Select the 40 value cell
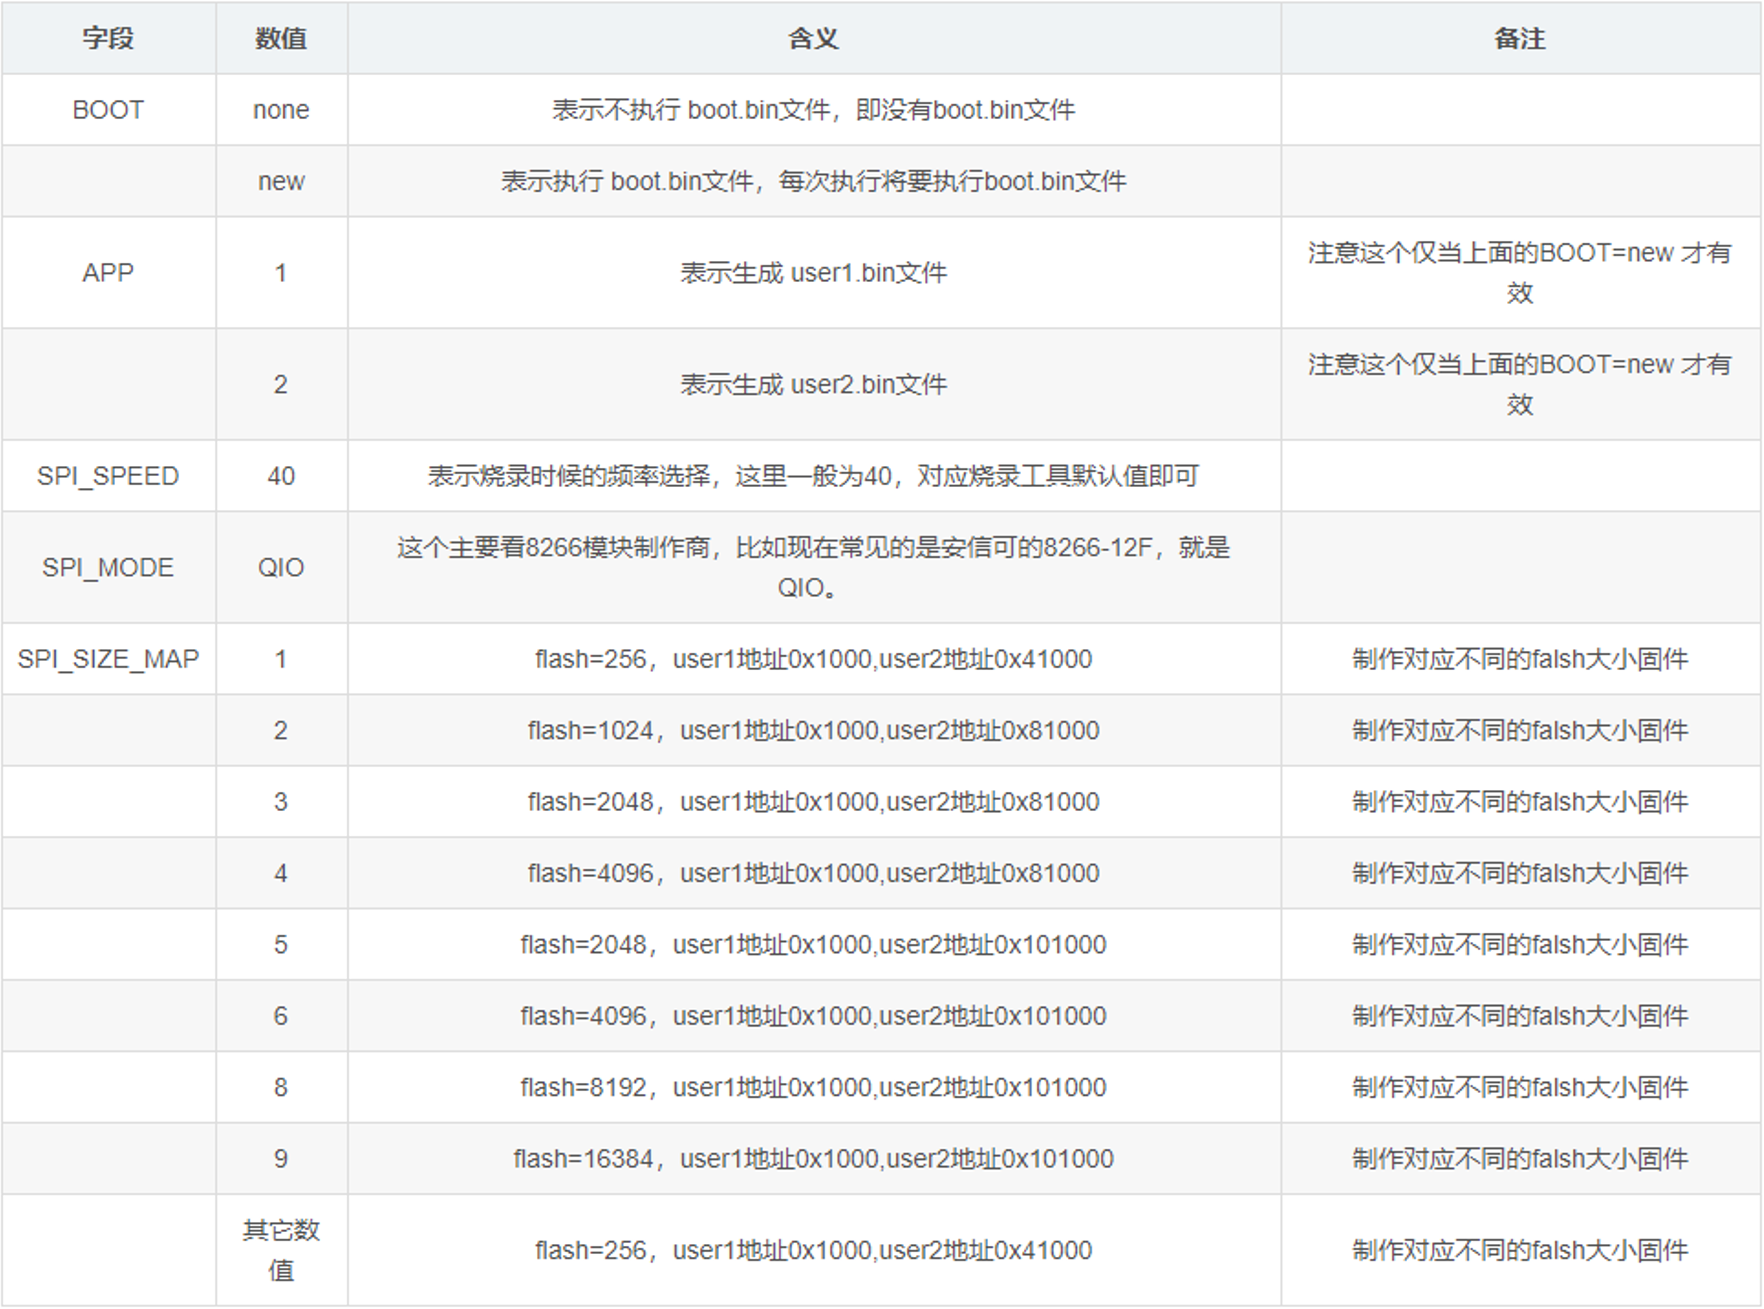This screenshot has height=1309, width=1764. tap(280, 476)
